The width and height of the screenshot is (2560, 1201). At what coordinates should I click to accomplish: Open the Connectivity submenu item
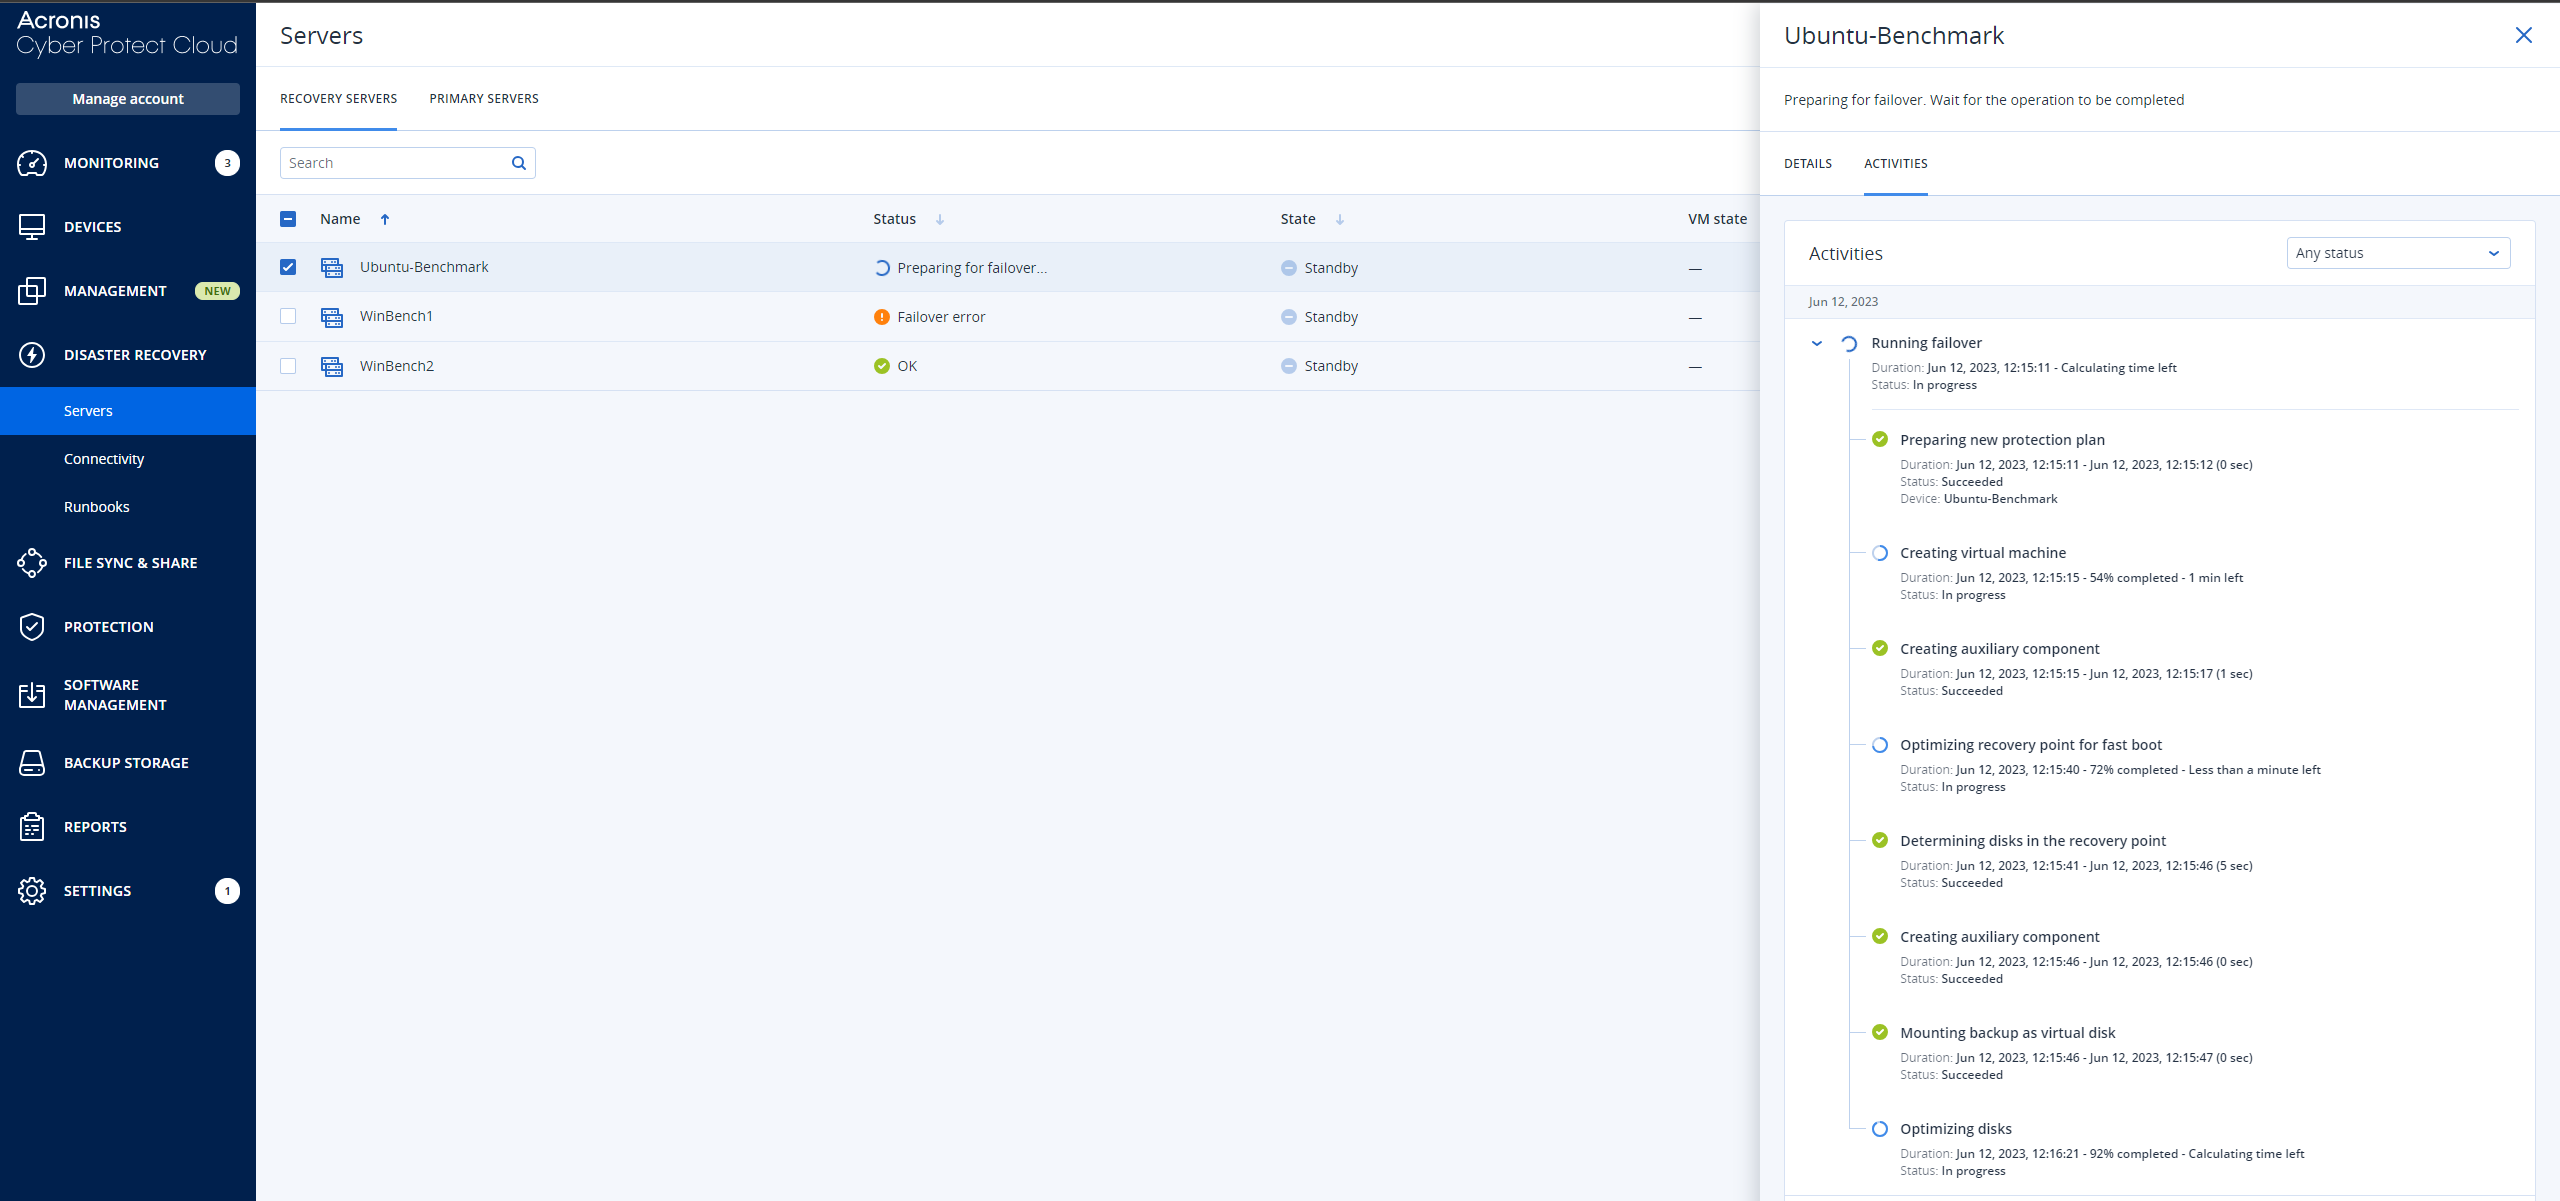tap(128, 459)
